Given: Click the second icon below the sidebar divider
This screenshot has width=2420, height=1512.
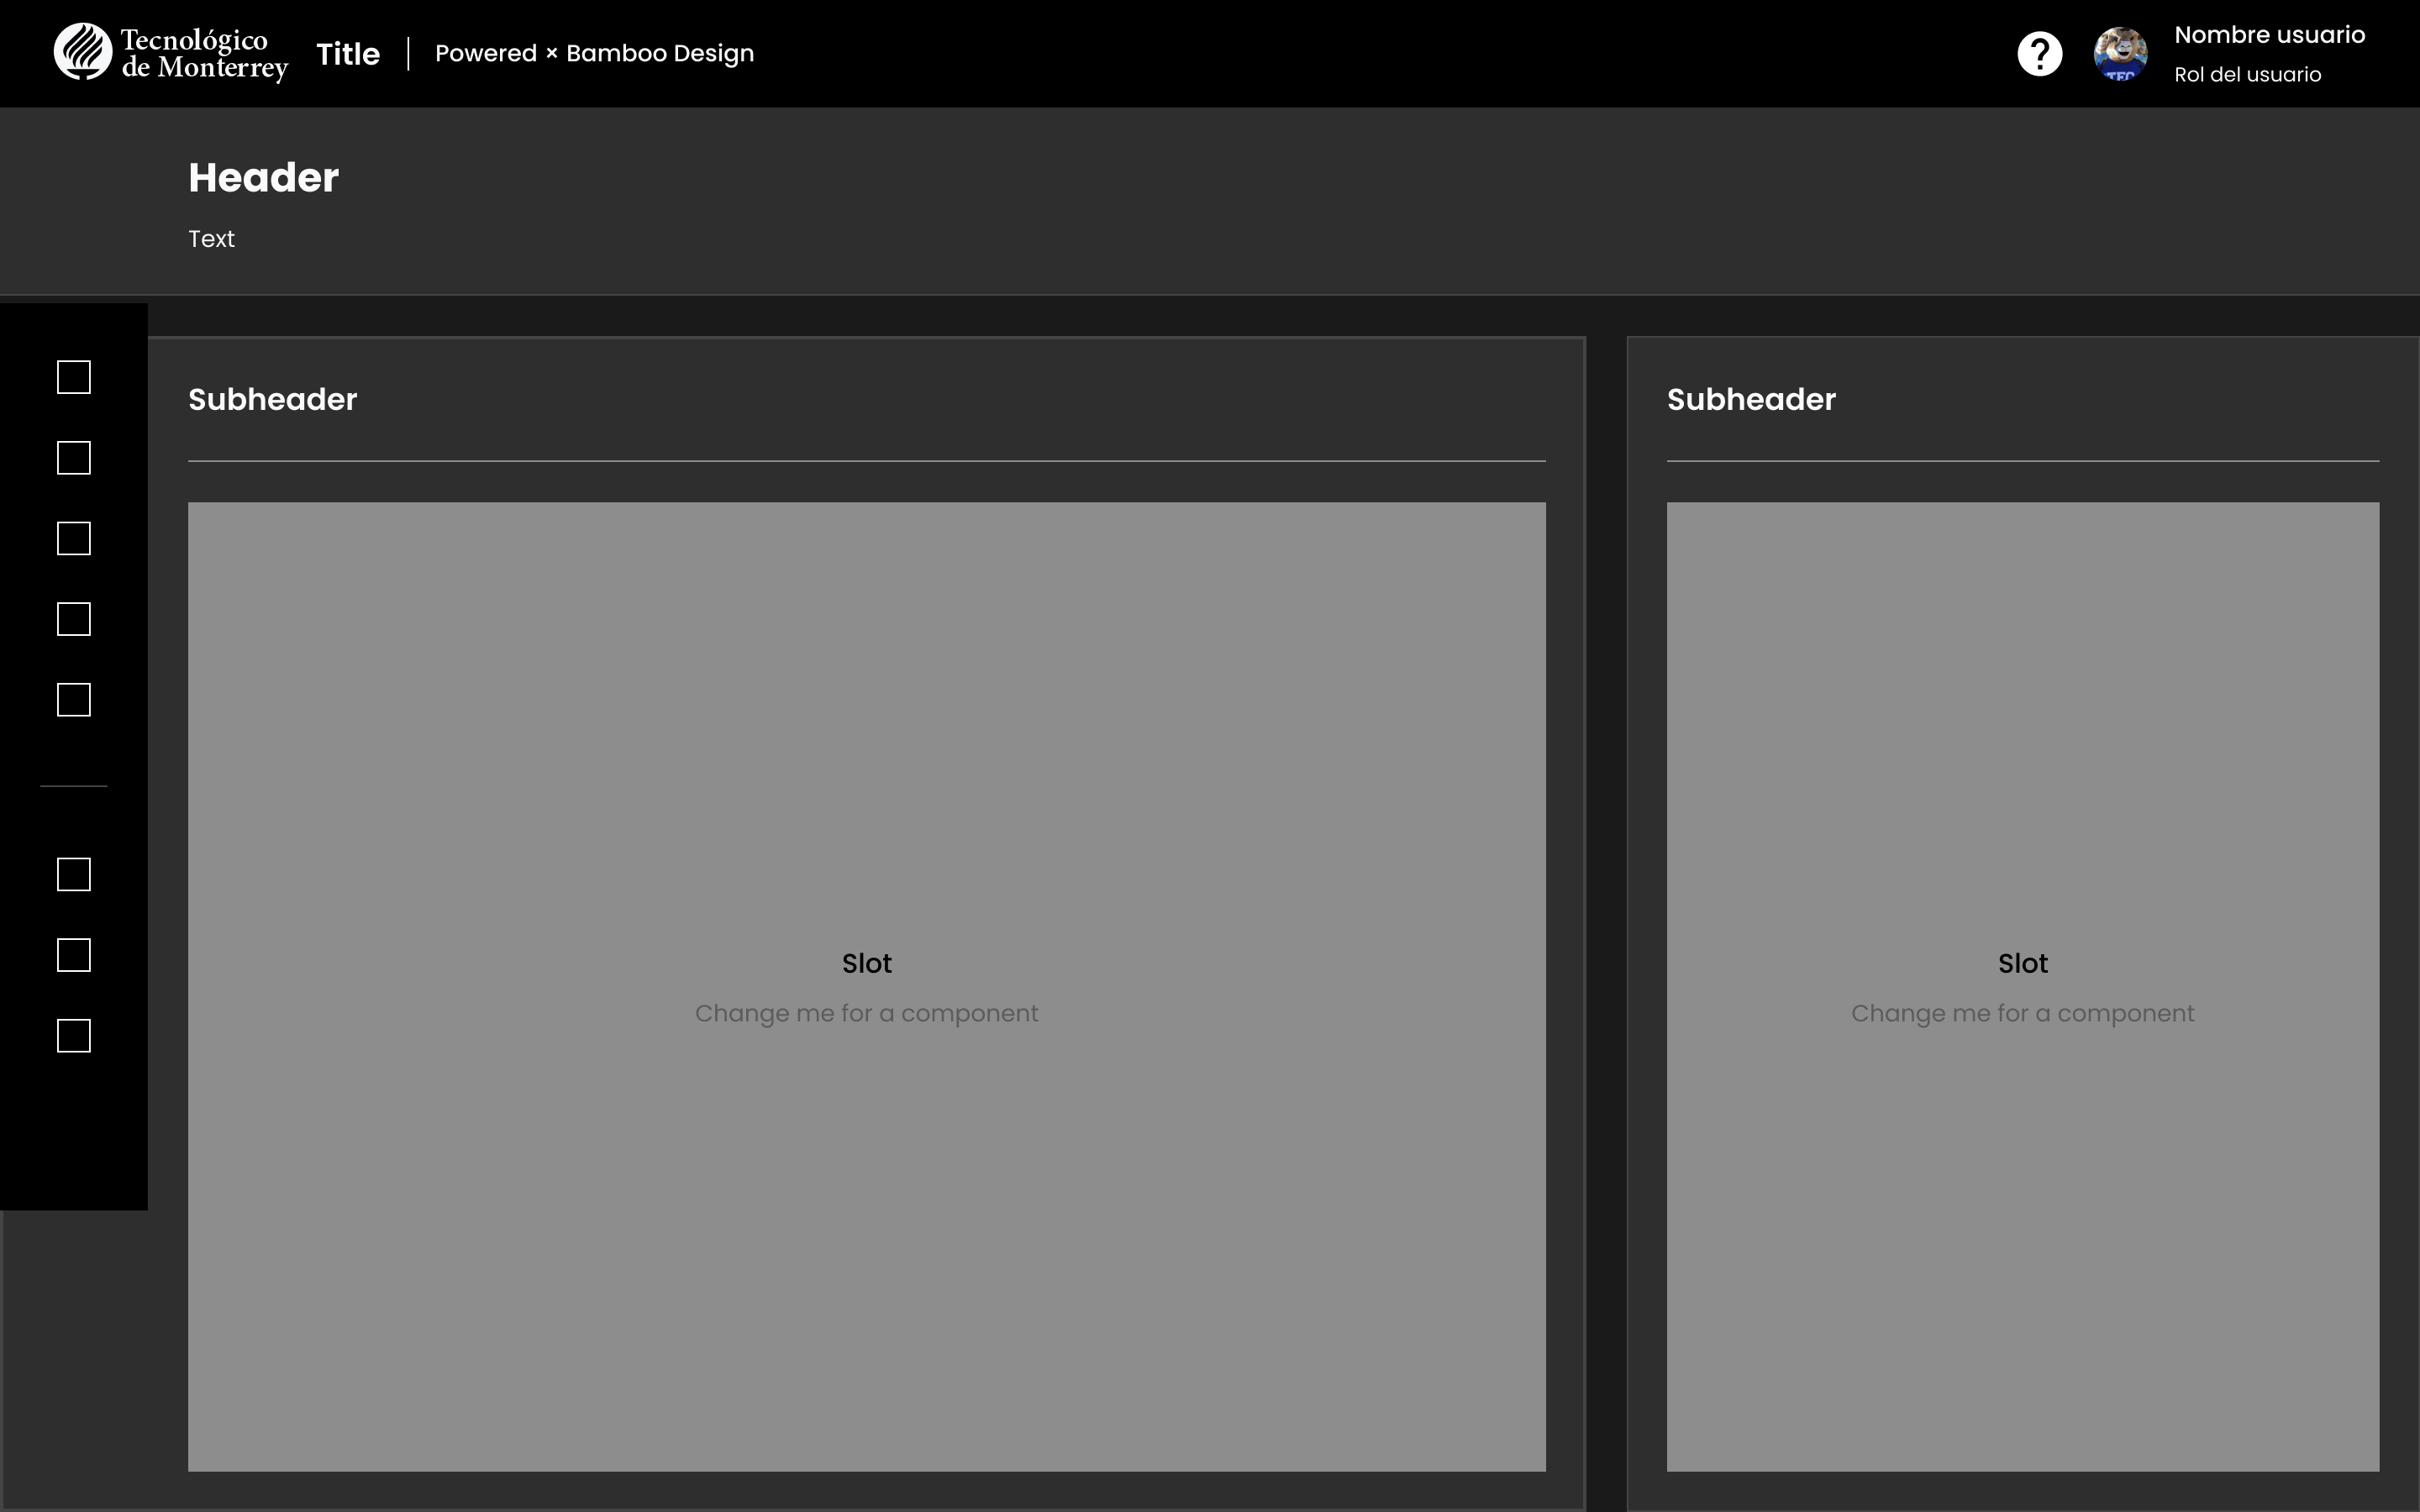Looking at the screenshot, I should [x=74, y=955].
